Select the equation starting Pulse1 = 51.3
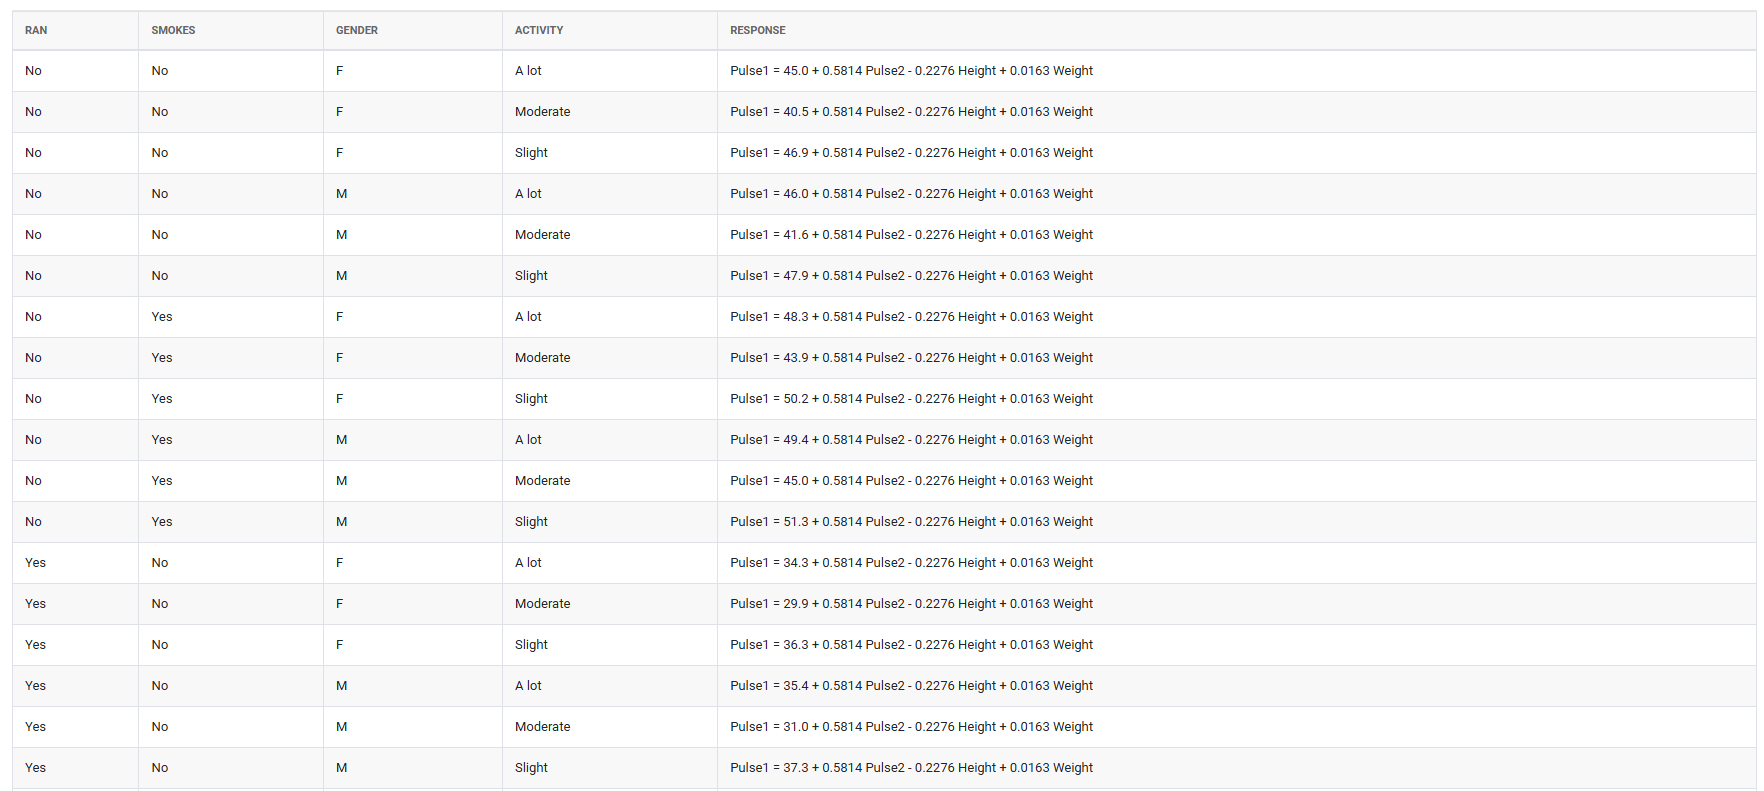The width and height of the screenshot is (1764, 791). [911, 522]
